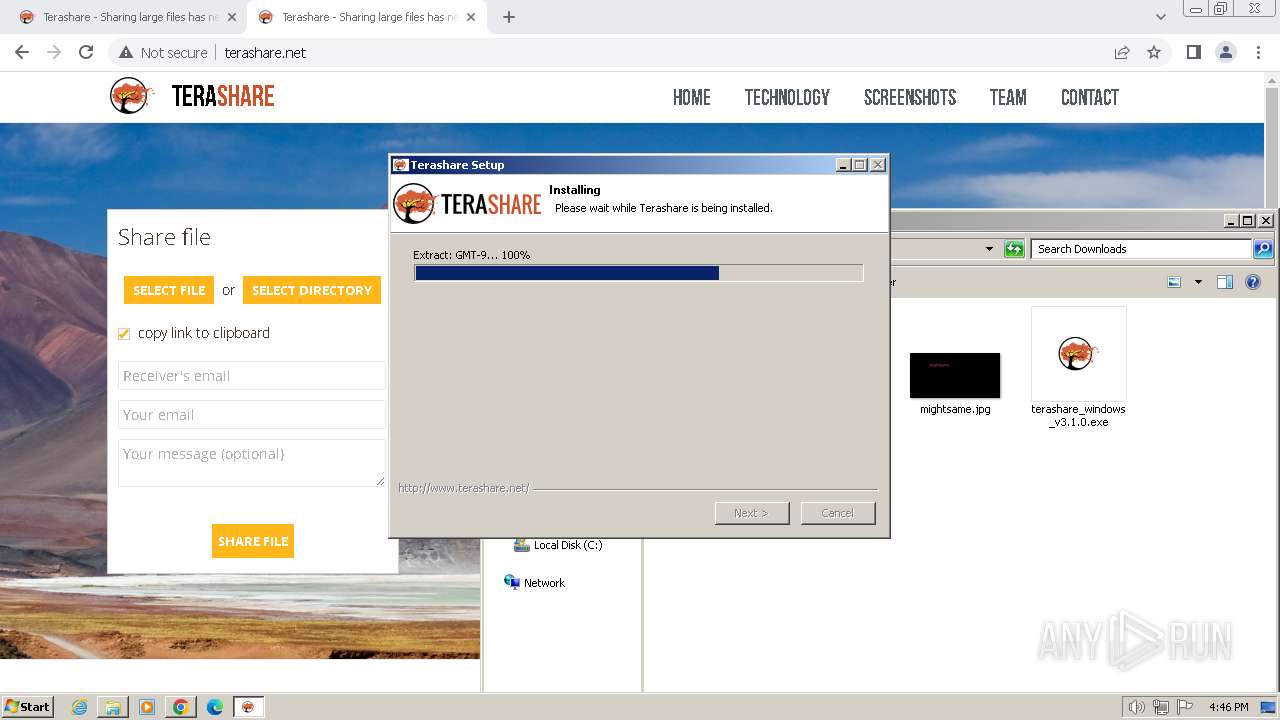Select terashare_windows_v3.1.0.exe file icon
This screenshot has width=1280, height=720.
click(1078, 354)
